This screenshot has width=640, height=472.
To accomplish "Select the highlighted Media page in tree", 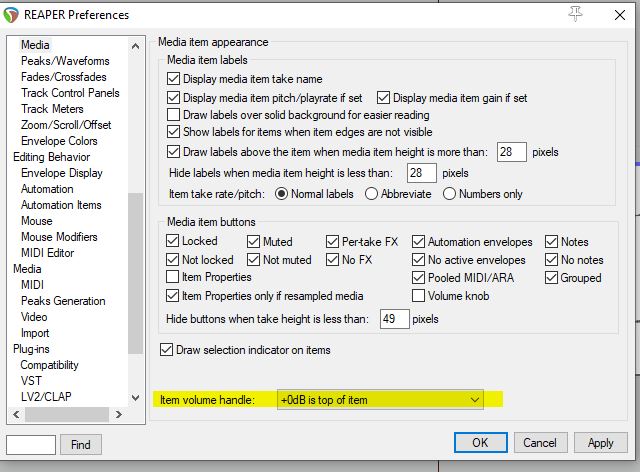I will pyautogui.click(x=36, y=45).
